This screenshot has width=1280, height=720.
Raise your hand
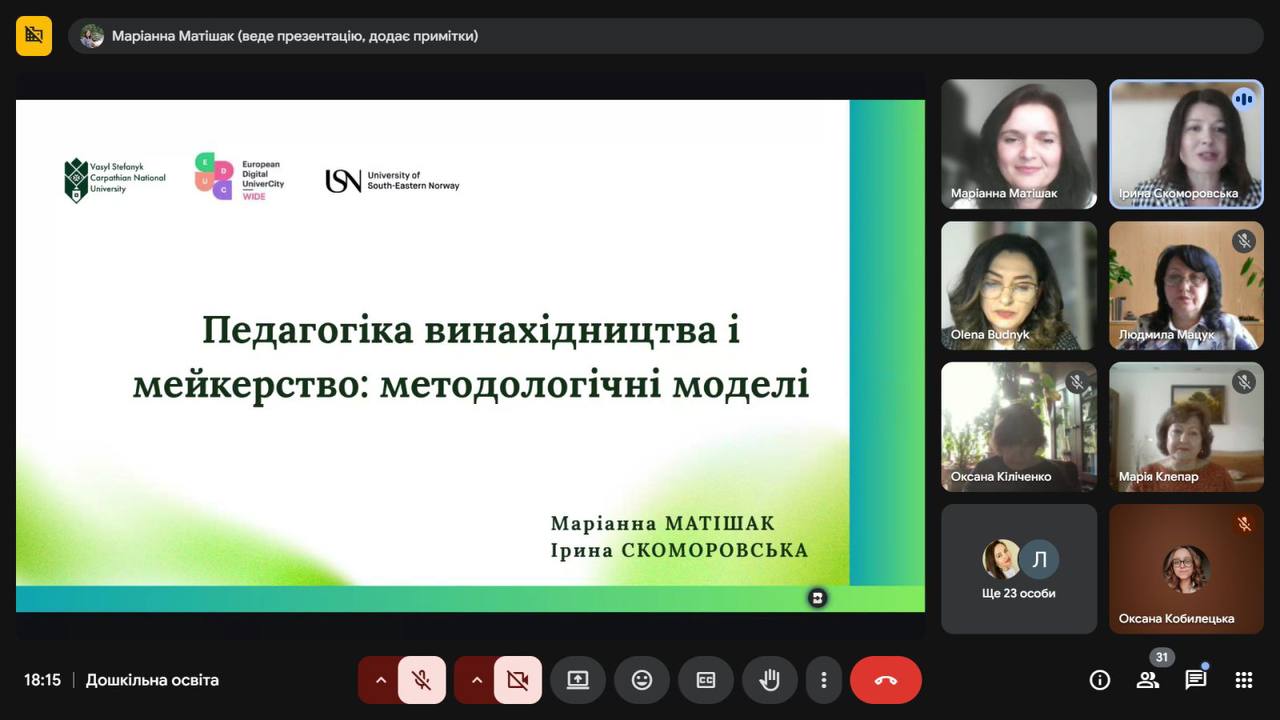769,680
